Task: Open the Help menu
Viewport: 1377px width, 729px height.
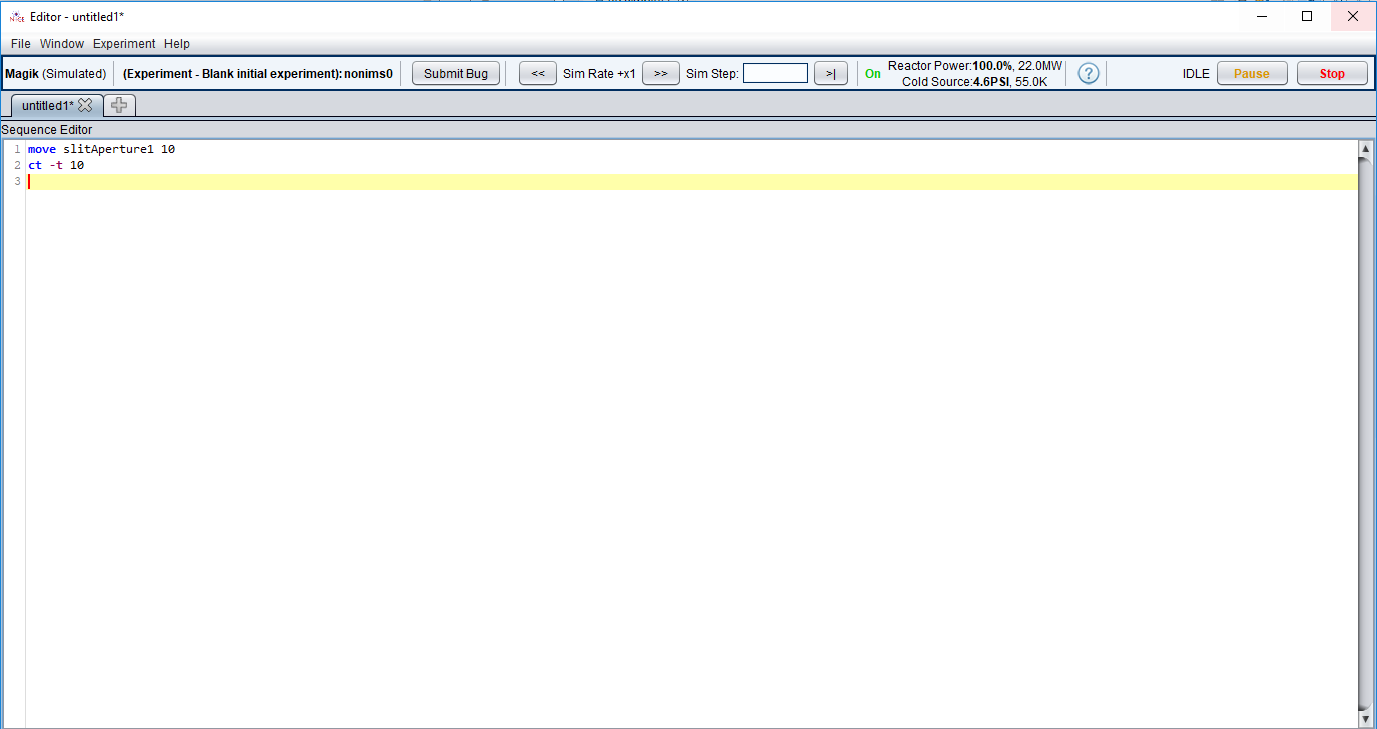Action: 177,44
